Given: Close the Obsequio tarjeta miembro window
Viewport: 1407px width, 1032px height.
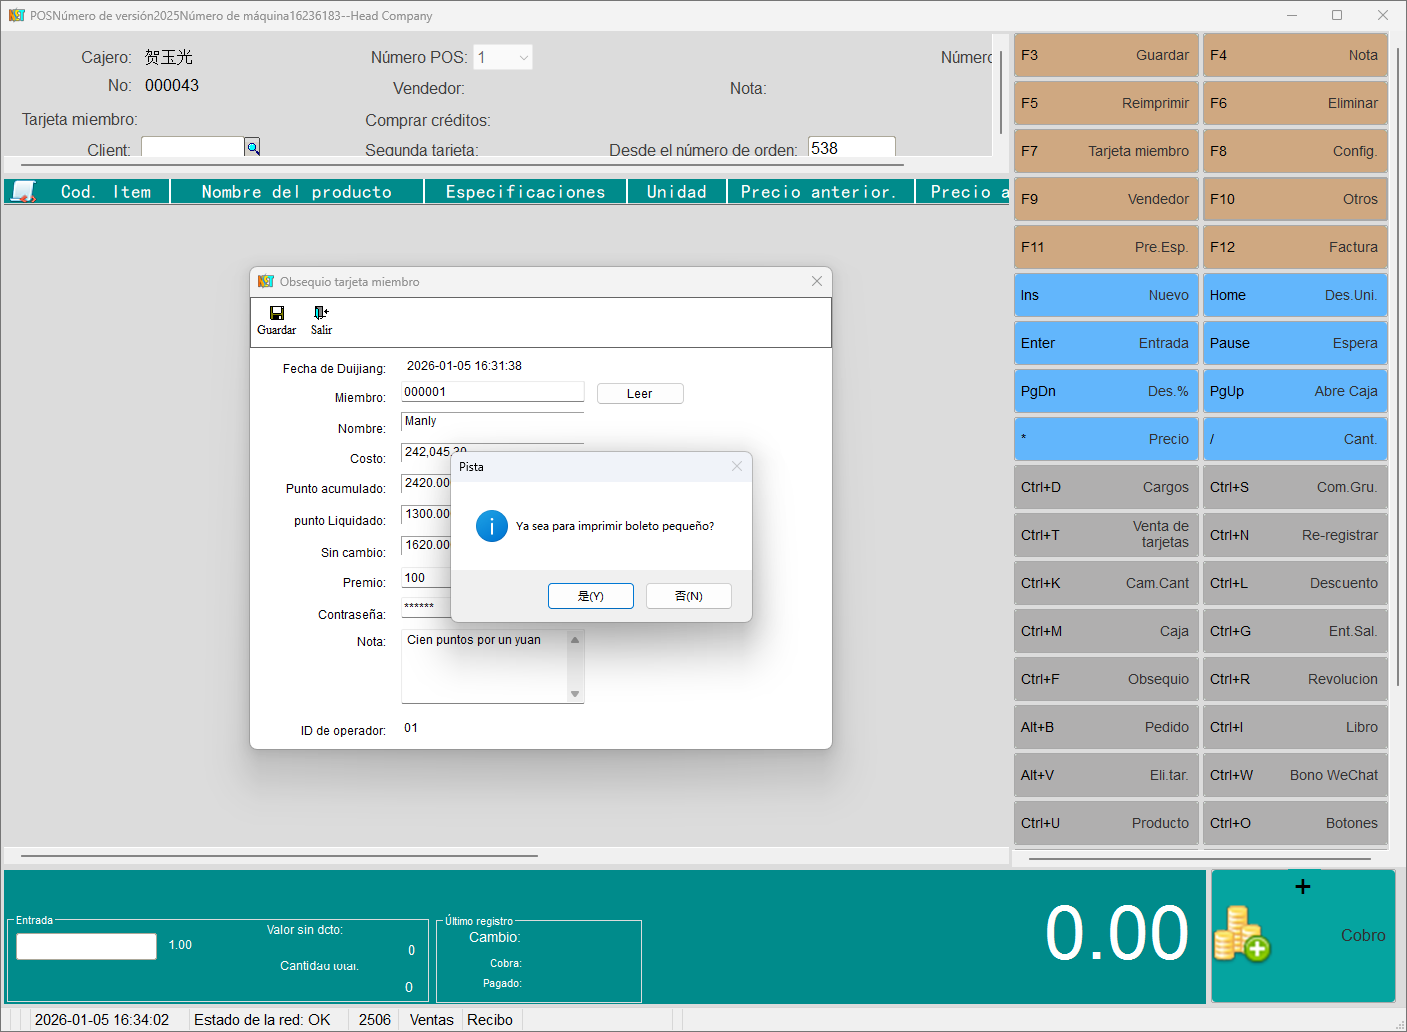Looking at the screenshot, I should pos(817,281).
